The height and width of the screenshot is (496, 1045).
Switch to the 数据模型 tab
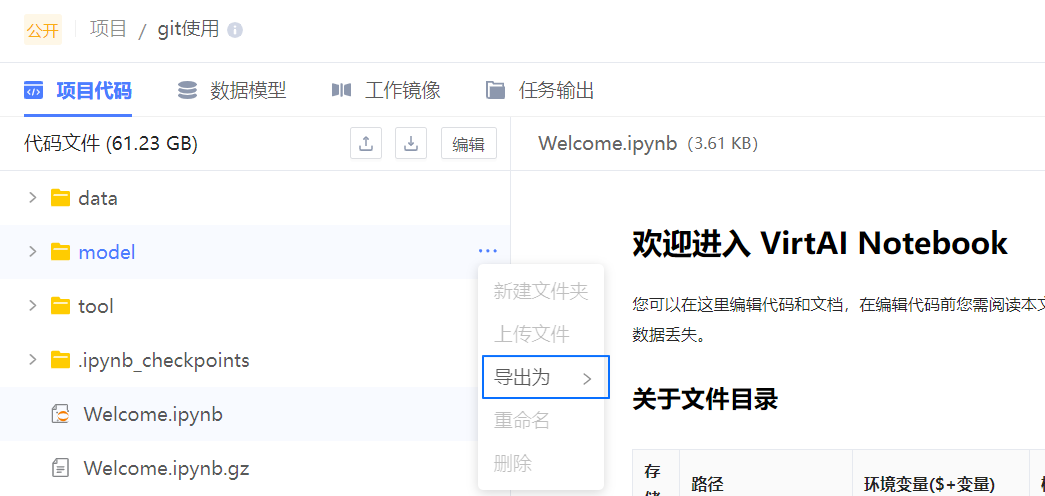coord(232,91)
